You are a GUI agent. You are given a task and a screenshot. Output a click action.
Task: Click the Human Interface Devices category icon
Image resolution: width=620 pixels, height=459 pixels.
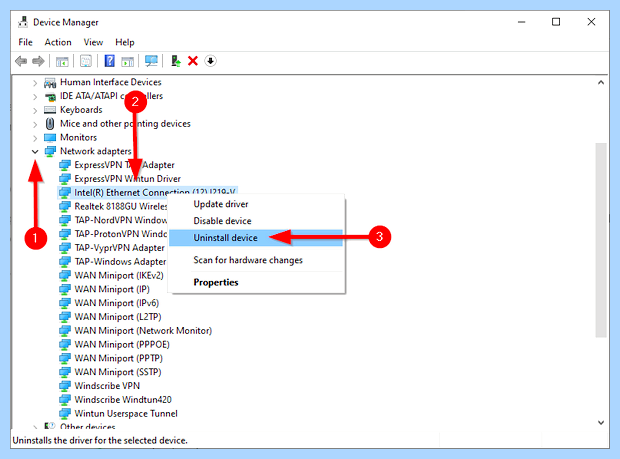(50, 82)
